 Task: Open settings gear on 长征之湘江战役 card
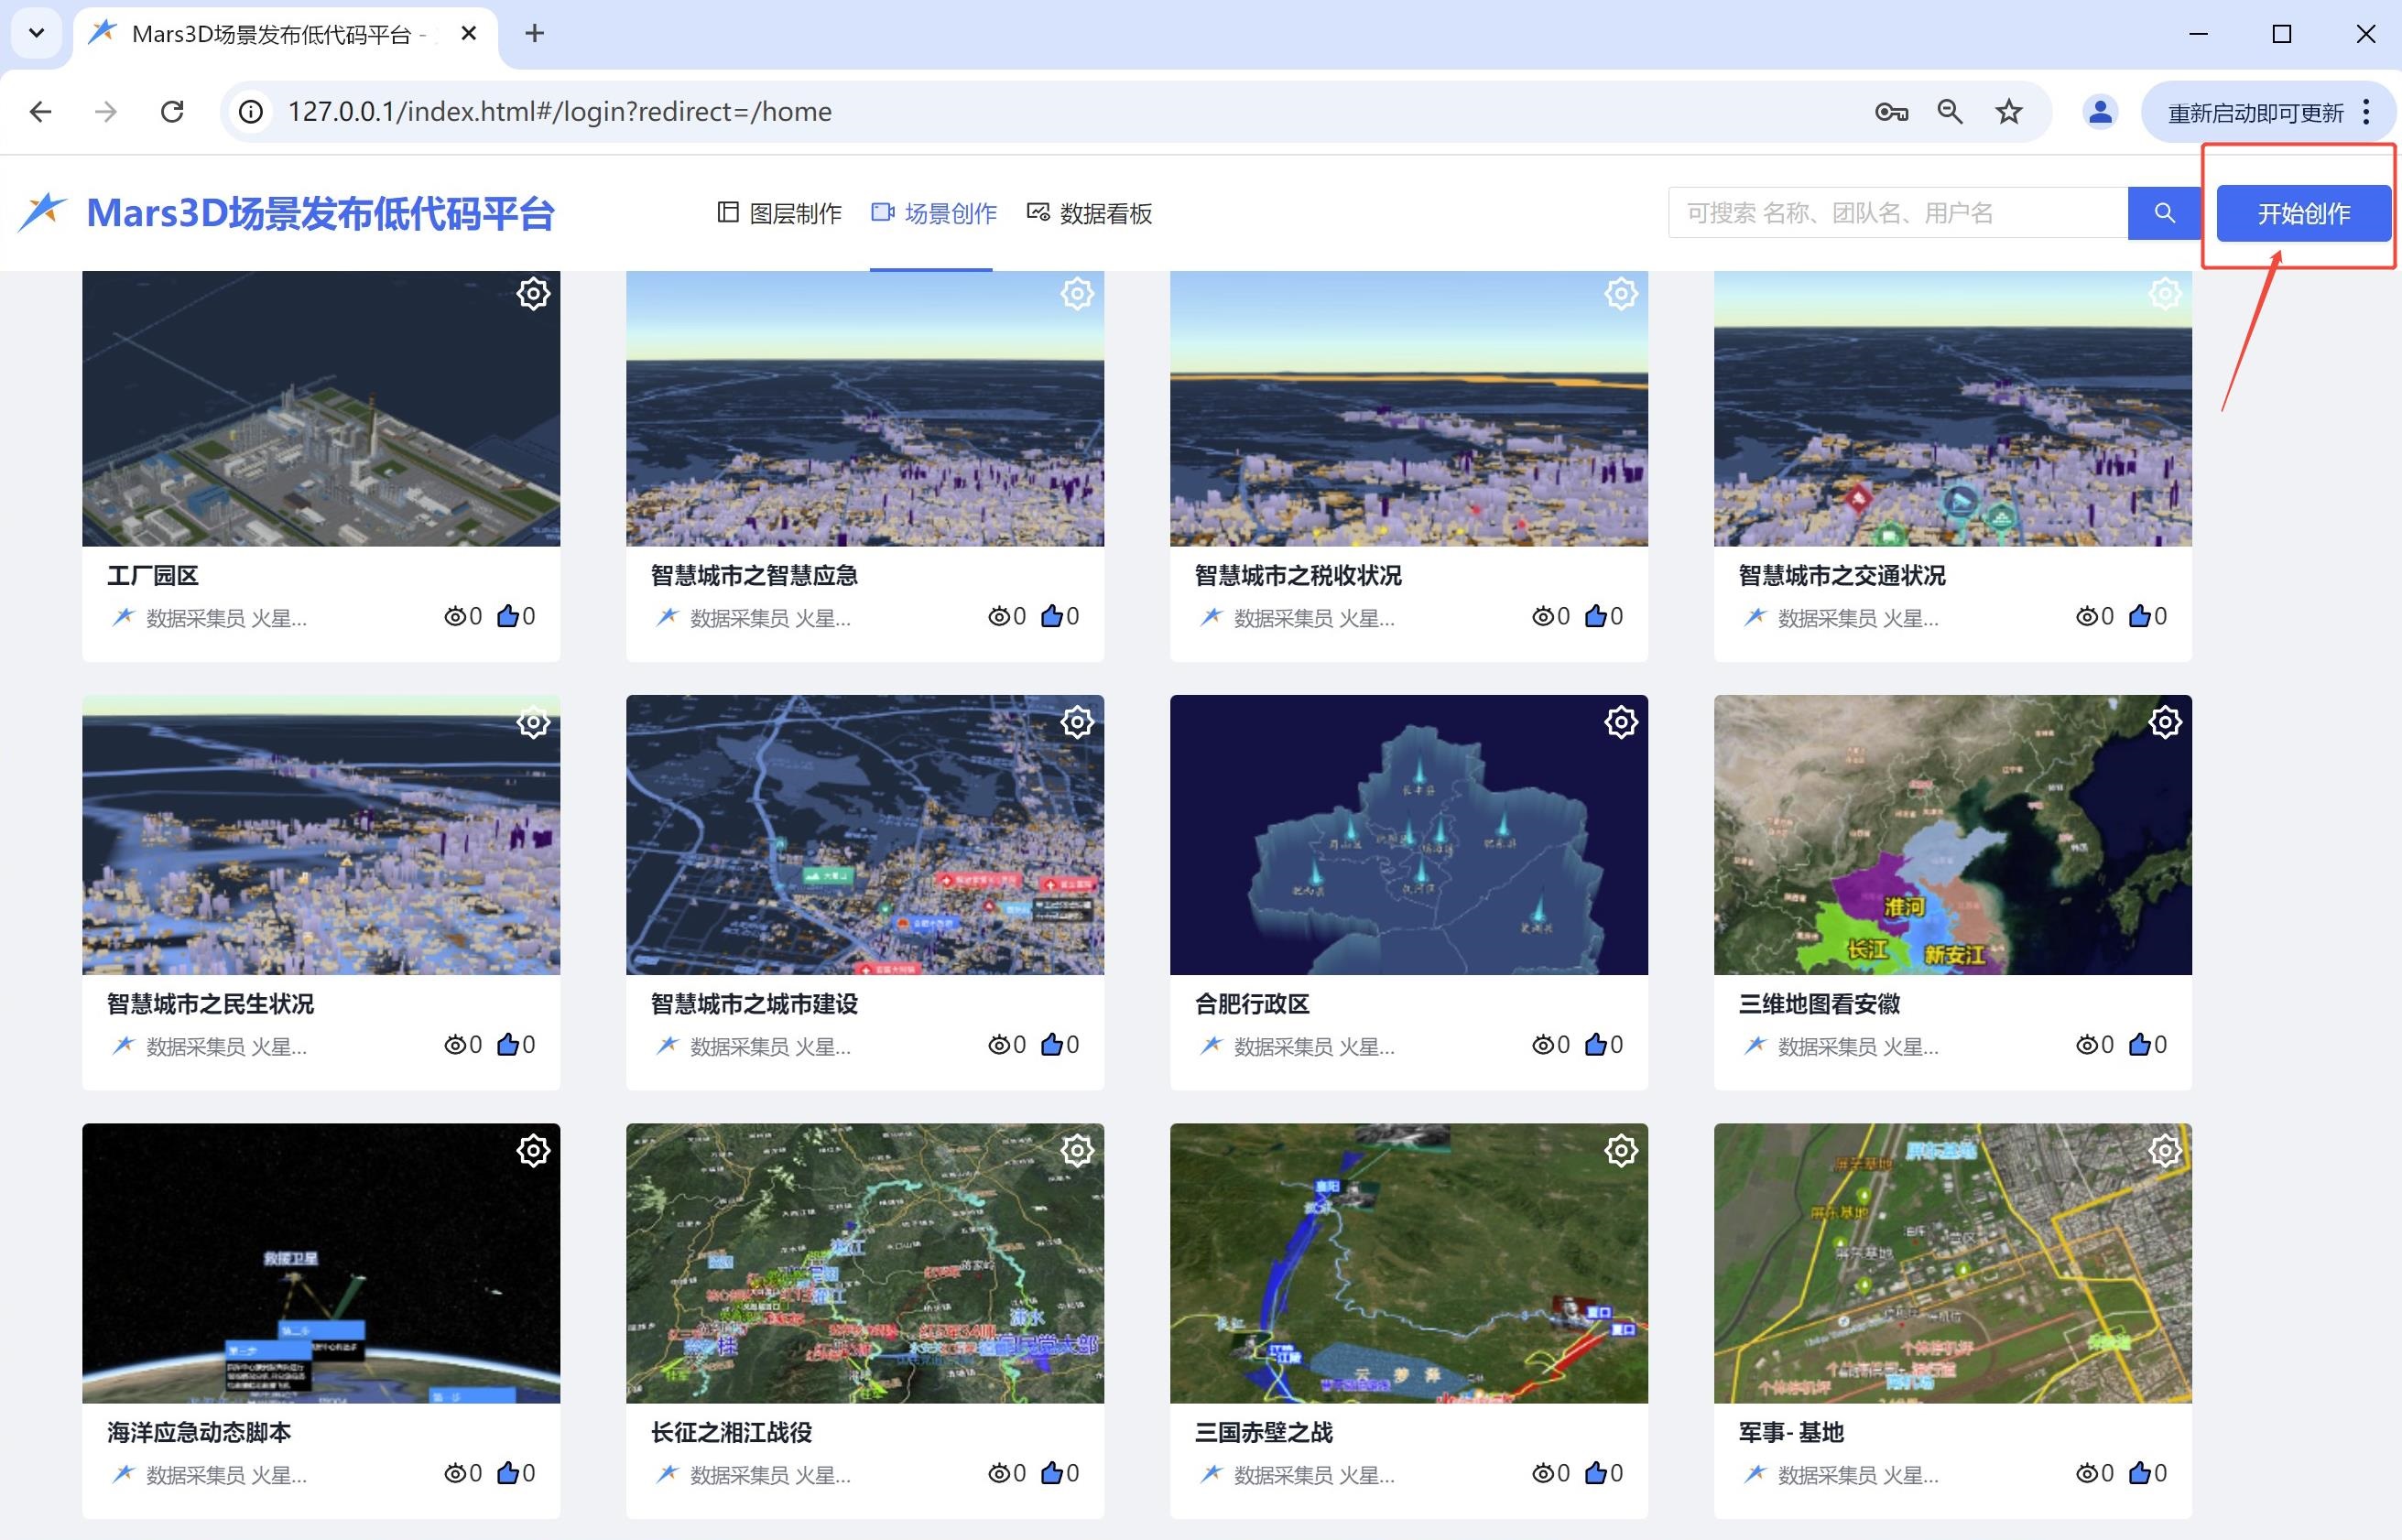tap(1077, 1151)
